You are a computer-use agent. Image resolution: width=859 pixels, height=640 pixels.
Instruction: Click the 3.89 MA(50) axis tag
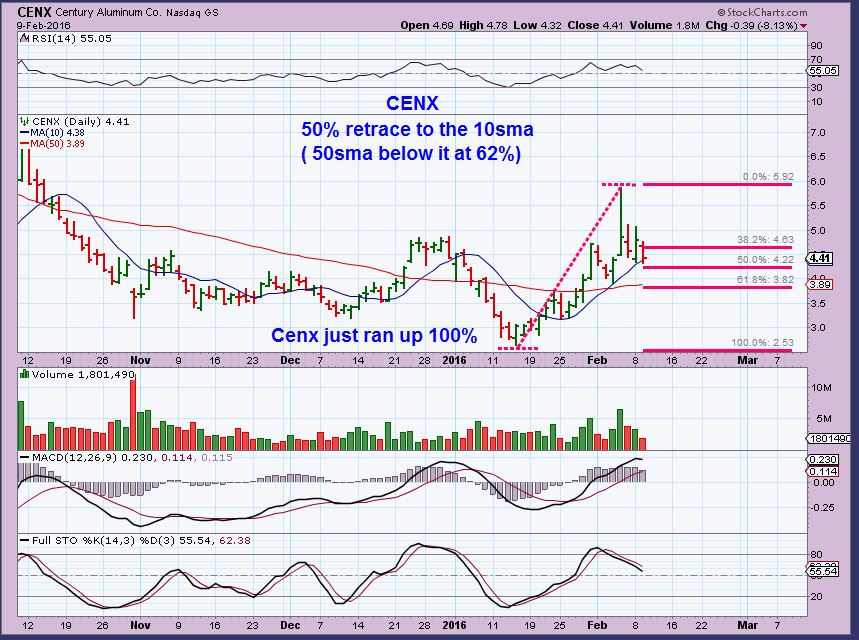pyautogui.click(x=821, y=284)
